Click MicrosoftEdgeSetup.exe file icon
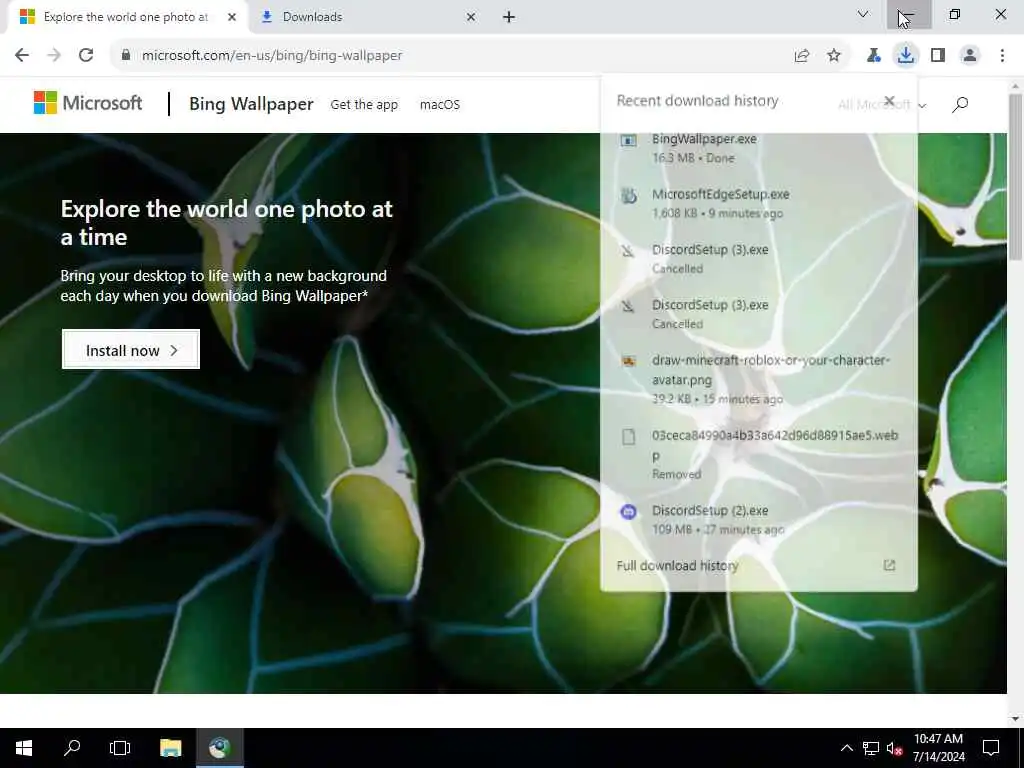Image resolution: width=1024 pixels, height=768 pixels. (628, 195)
